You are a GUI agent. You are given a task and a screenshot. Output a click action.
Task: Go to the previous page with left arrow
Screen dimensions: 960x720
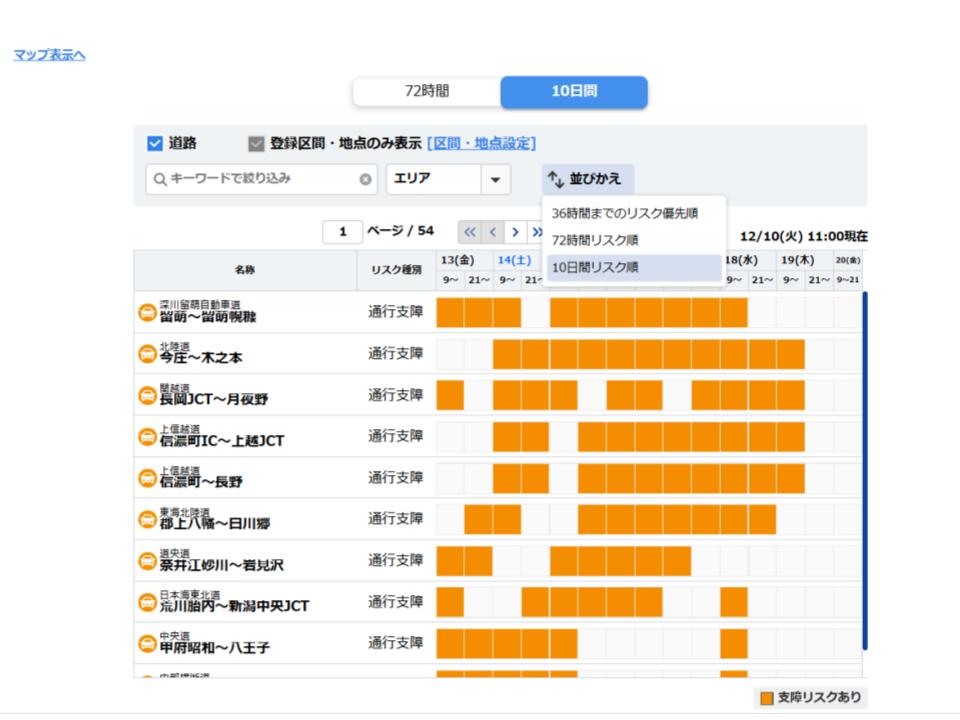(492, 232)
